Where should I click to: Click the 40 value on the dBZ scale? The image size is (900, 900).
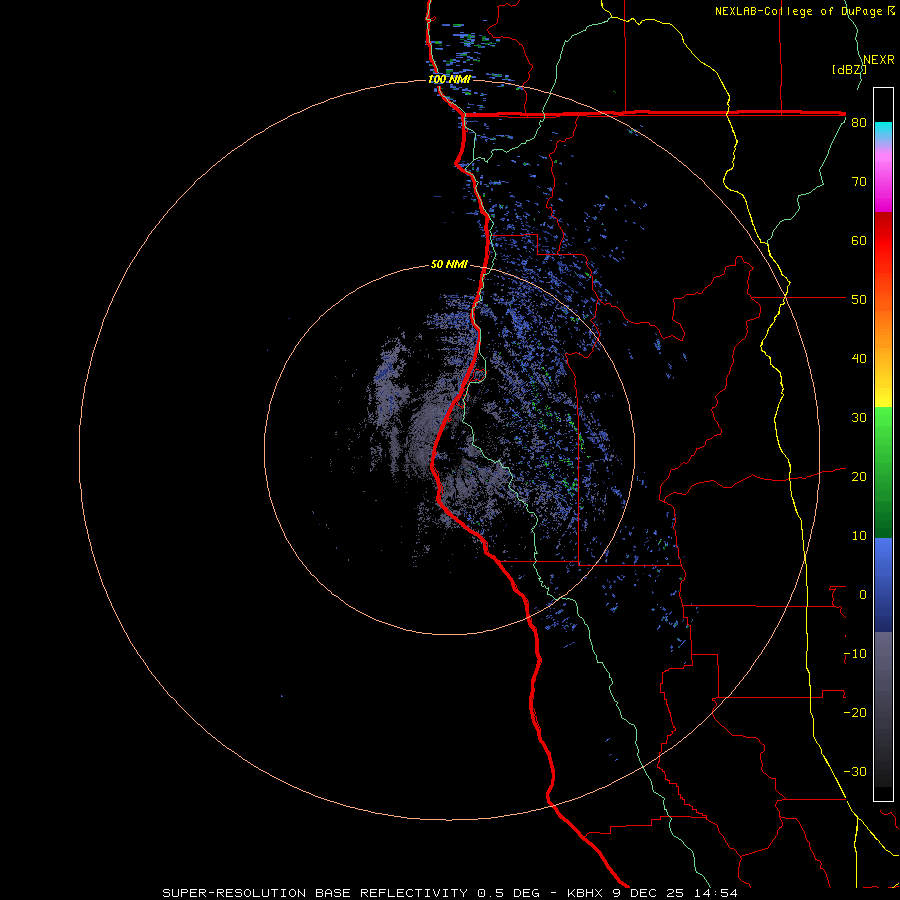point(859,359)
